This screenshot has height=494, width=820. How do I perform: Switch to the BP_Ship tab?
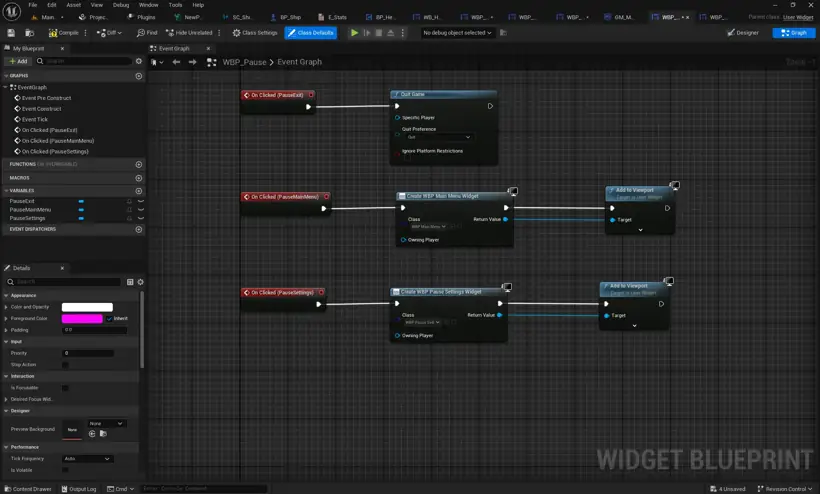[287, 17]
